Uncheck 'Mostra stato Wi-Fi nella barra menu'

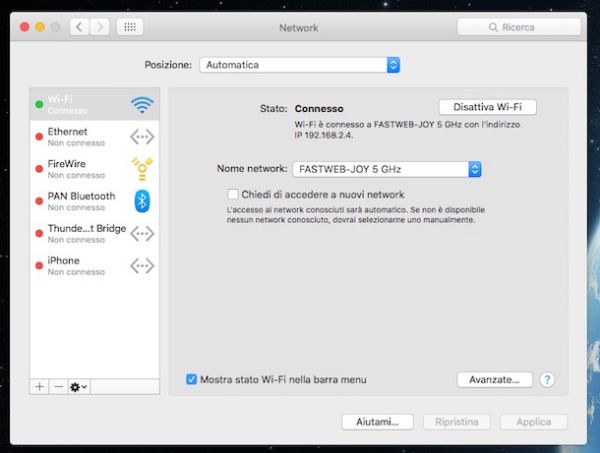[x=192, y=380]
